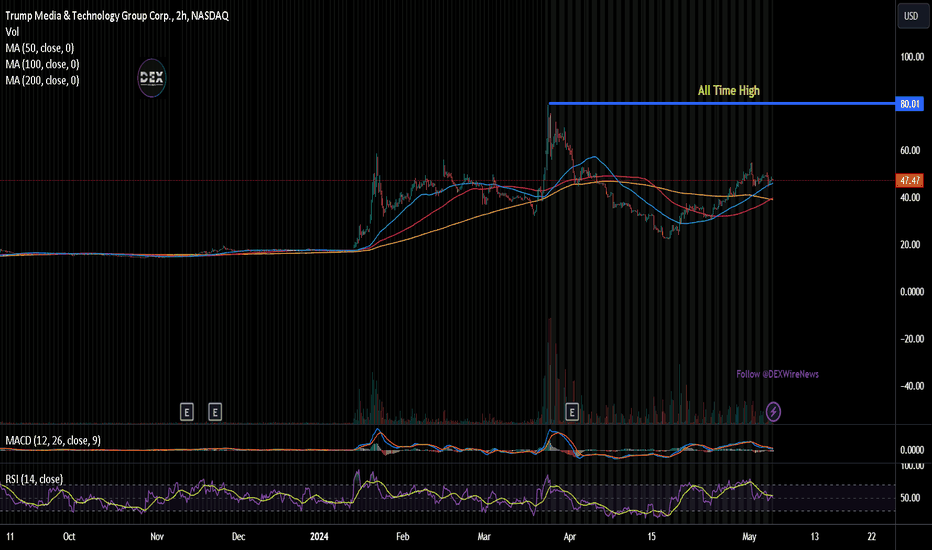Image resolution: width=932 pixels, height=550 pixels.
Task: Click the DEX logo badge
Action: 152,78
